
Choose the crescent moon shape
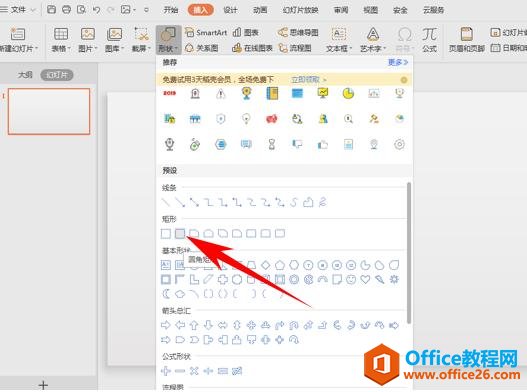click(x=166, y=294)
